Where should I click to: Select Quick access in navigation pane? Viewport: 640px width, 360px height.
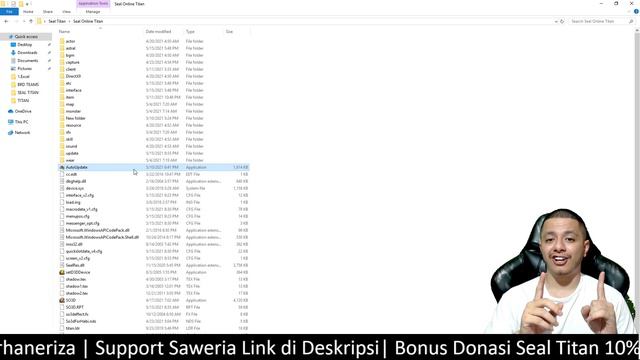(x=26, y=37)
